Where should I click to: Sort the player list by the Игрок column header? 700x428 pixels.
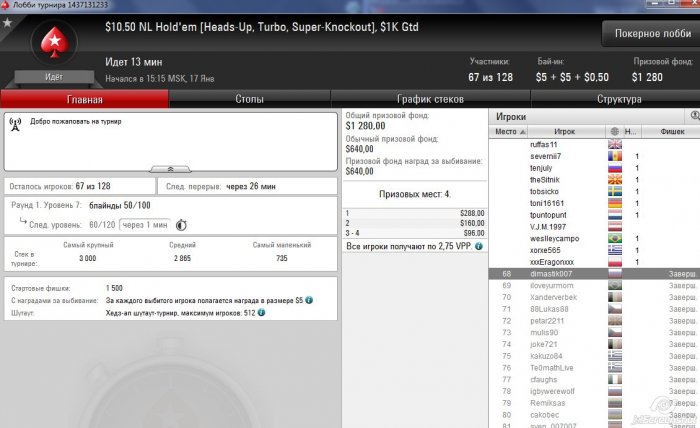tap(567, 131)
